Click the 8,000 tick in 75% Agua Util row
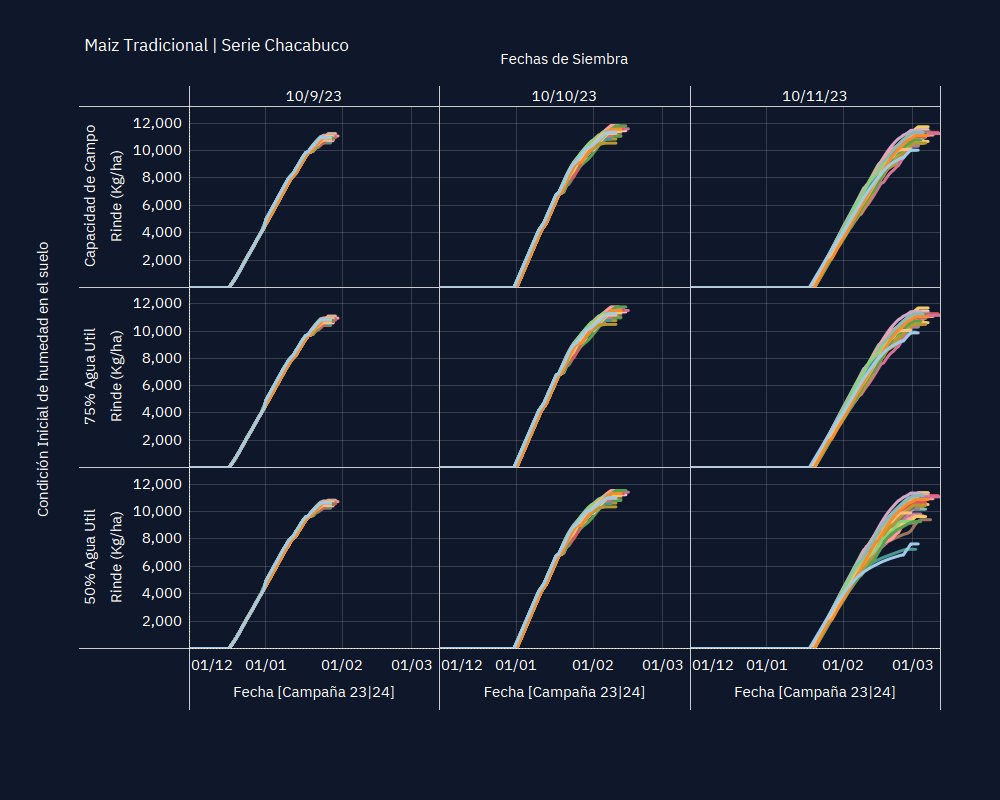This screenshot has width=1000, height=800. pyautogui.click(x=161, y=358)
